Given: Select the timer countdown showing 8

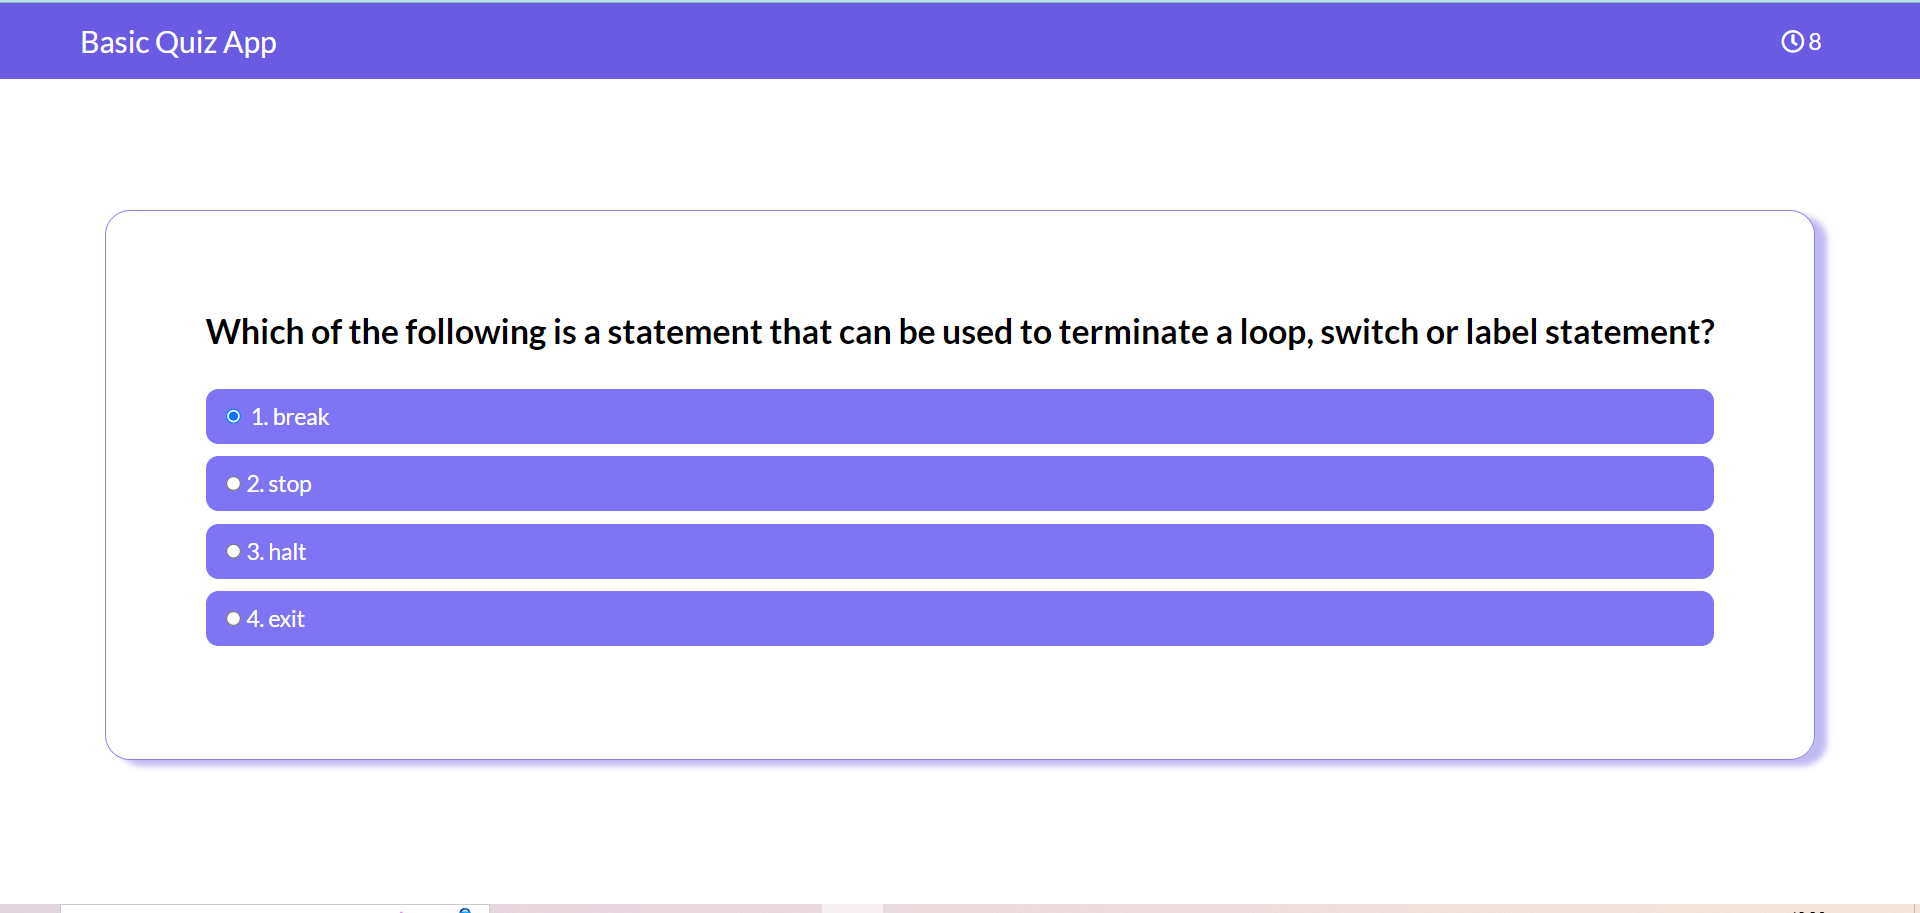Looking at the screenshot, I should 1813,41.
